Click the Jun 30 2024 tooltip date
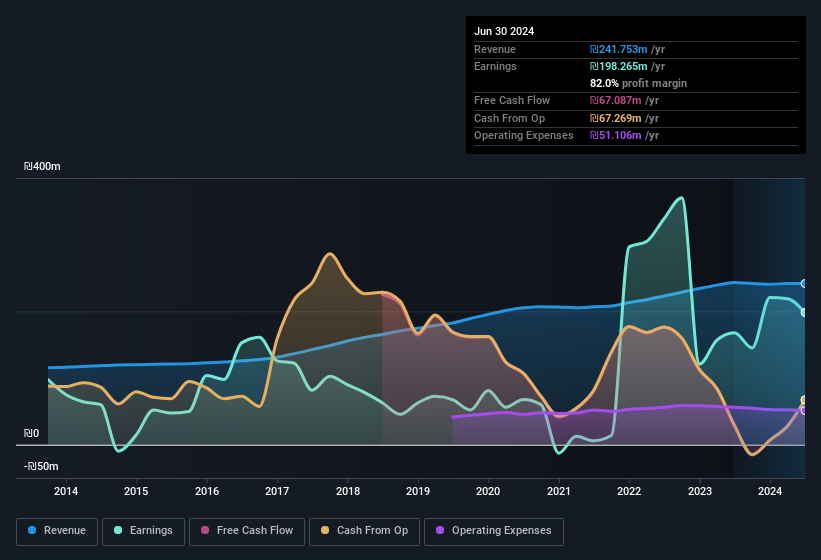 (504, 31)
